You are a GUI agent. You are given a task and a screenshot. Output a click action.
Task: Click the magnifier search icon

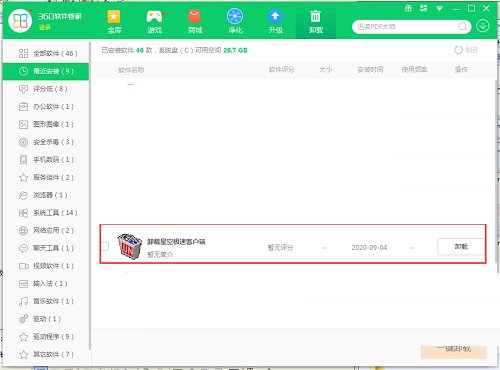coord(462,27)
